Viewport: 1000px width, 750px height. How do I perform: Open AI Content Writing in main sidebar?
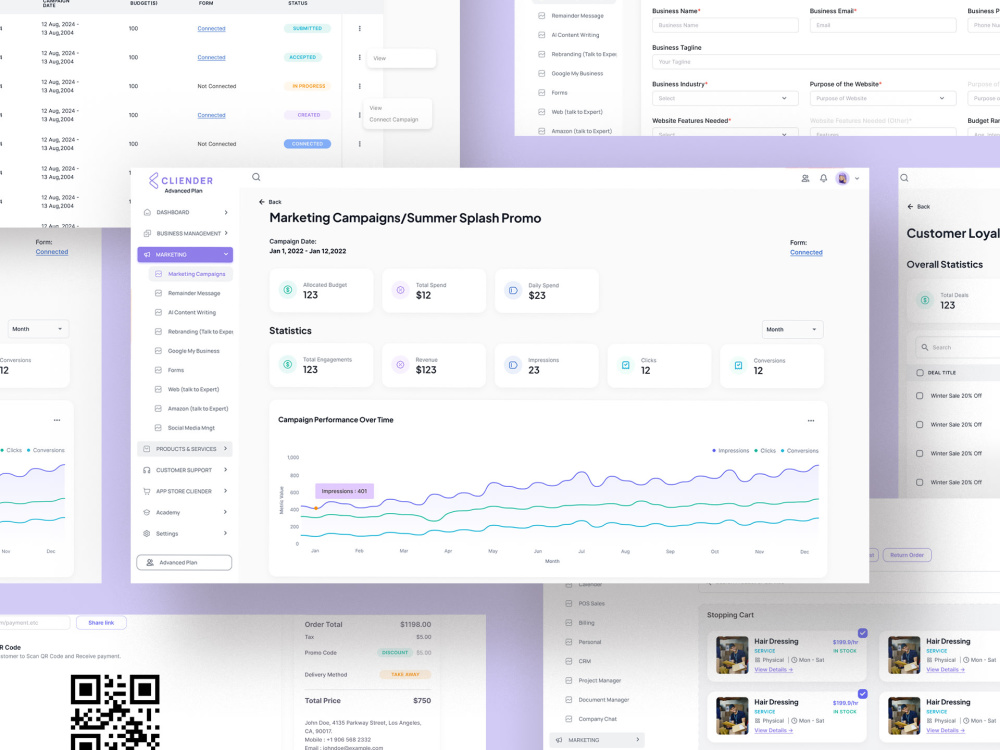pyautogui.click(x=192, y=312)
